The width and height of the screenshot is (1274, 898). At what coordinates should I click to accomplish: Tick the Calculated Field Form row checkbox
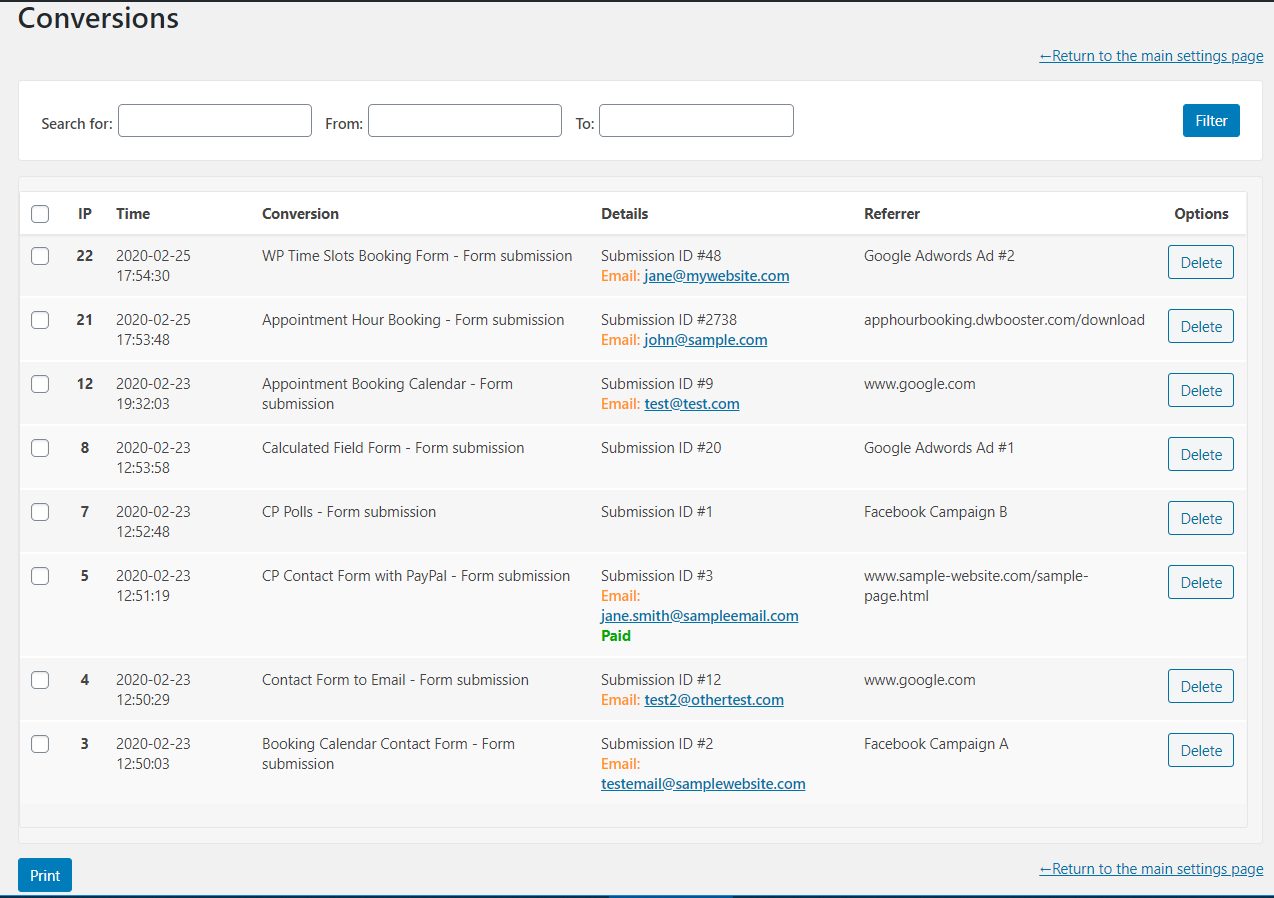pyautogui.click(x=40, y=448)
